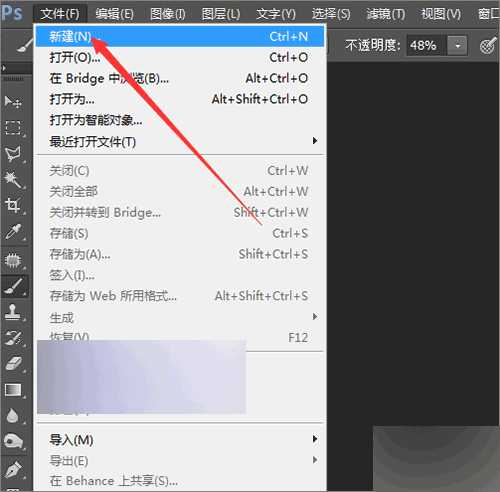Choose Open as Smart Object (打开为智能对象)
This screenshot has height=492, width=500.
[x=181, y=120]
